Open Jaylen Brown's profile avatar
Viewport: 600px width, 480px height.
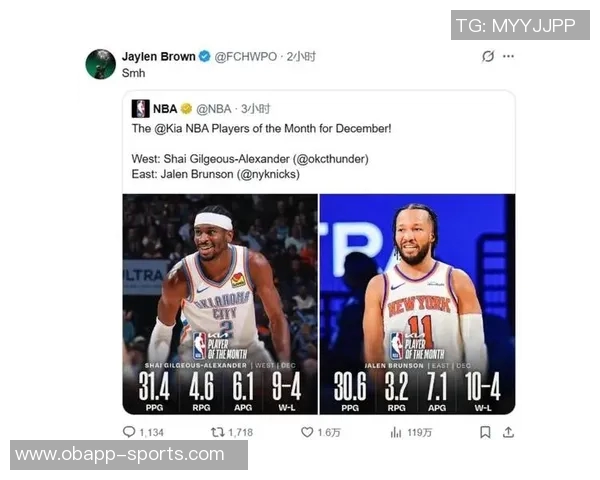click(x=101, y=64)
